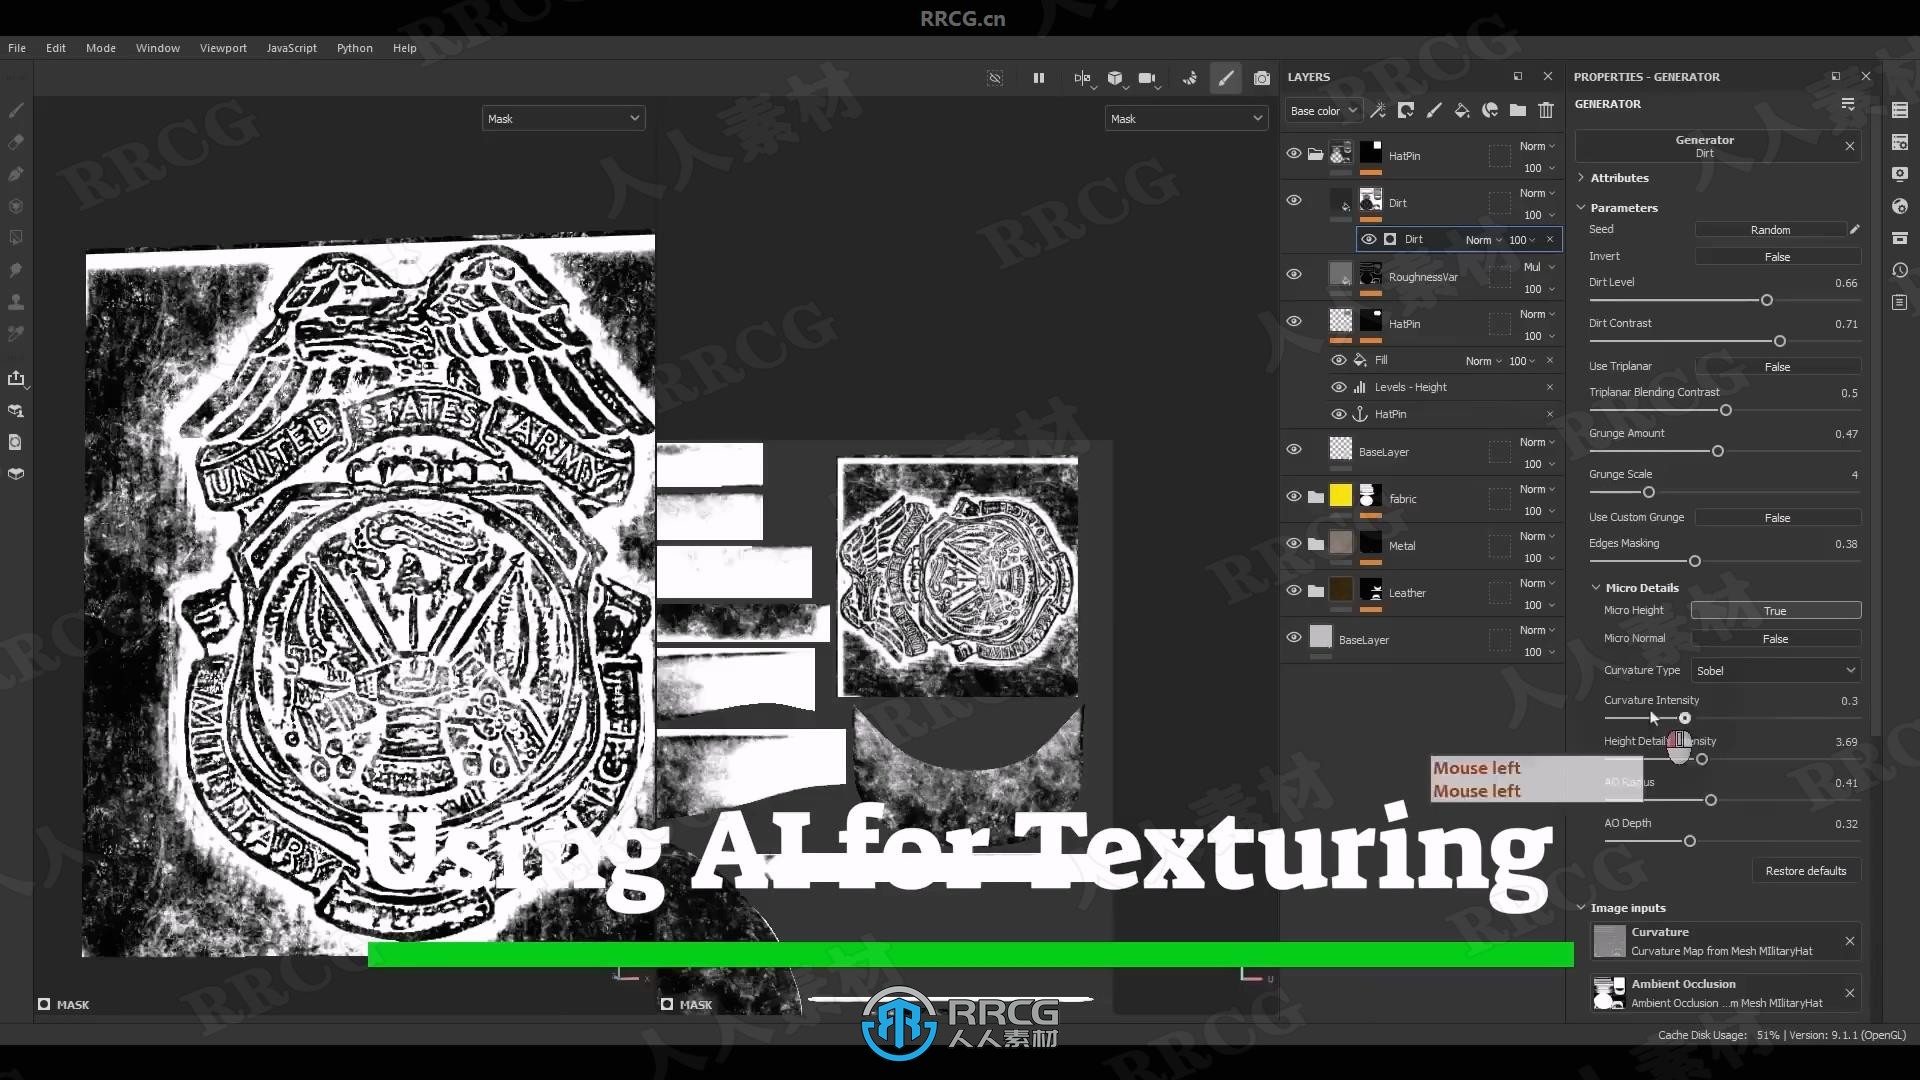This screenshot has height=1080, width=1920.
Task: Open the Python menu
Action: pyautogui.click(x=355, y=48)
